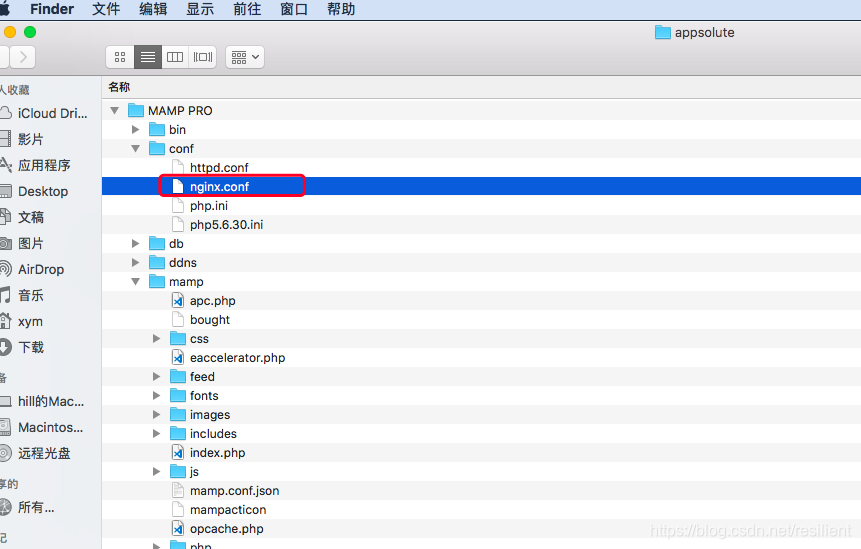Select the MAMP PRO folder icon
Viewport: 861px width, 549px height.
[x=136, y=111]
